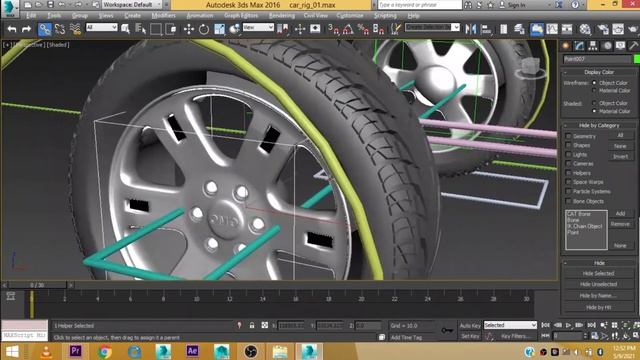
Task: Toggle the Percent Snap button
Action: 363,29
